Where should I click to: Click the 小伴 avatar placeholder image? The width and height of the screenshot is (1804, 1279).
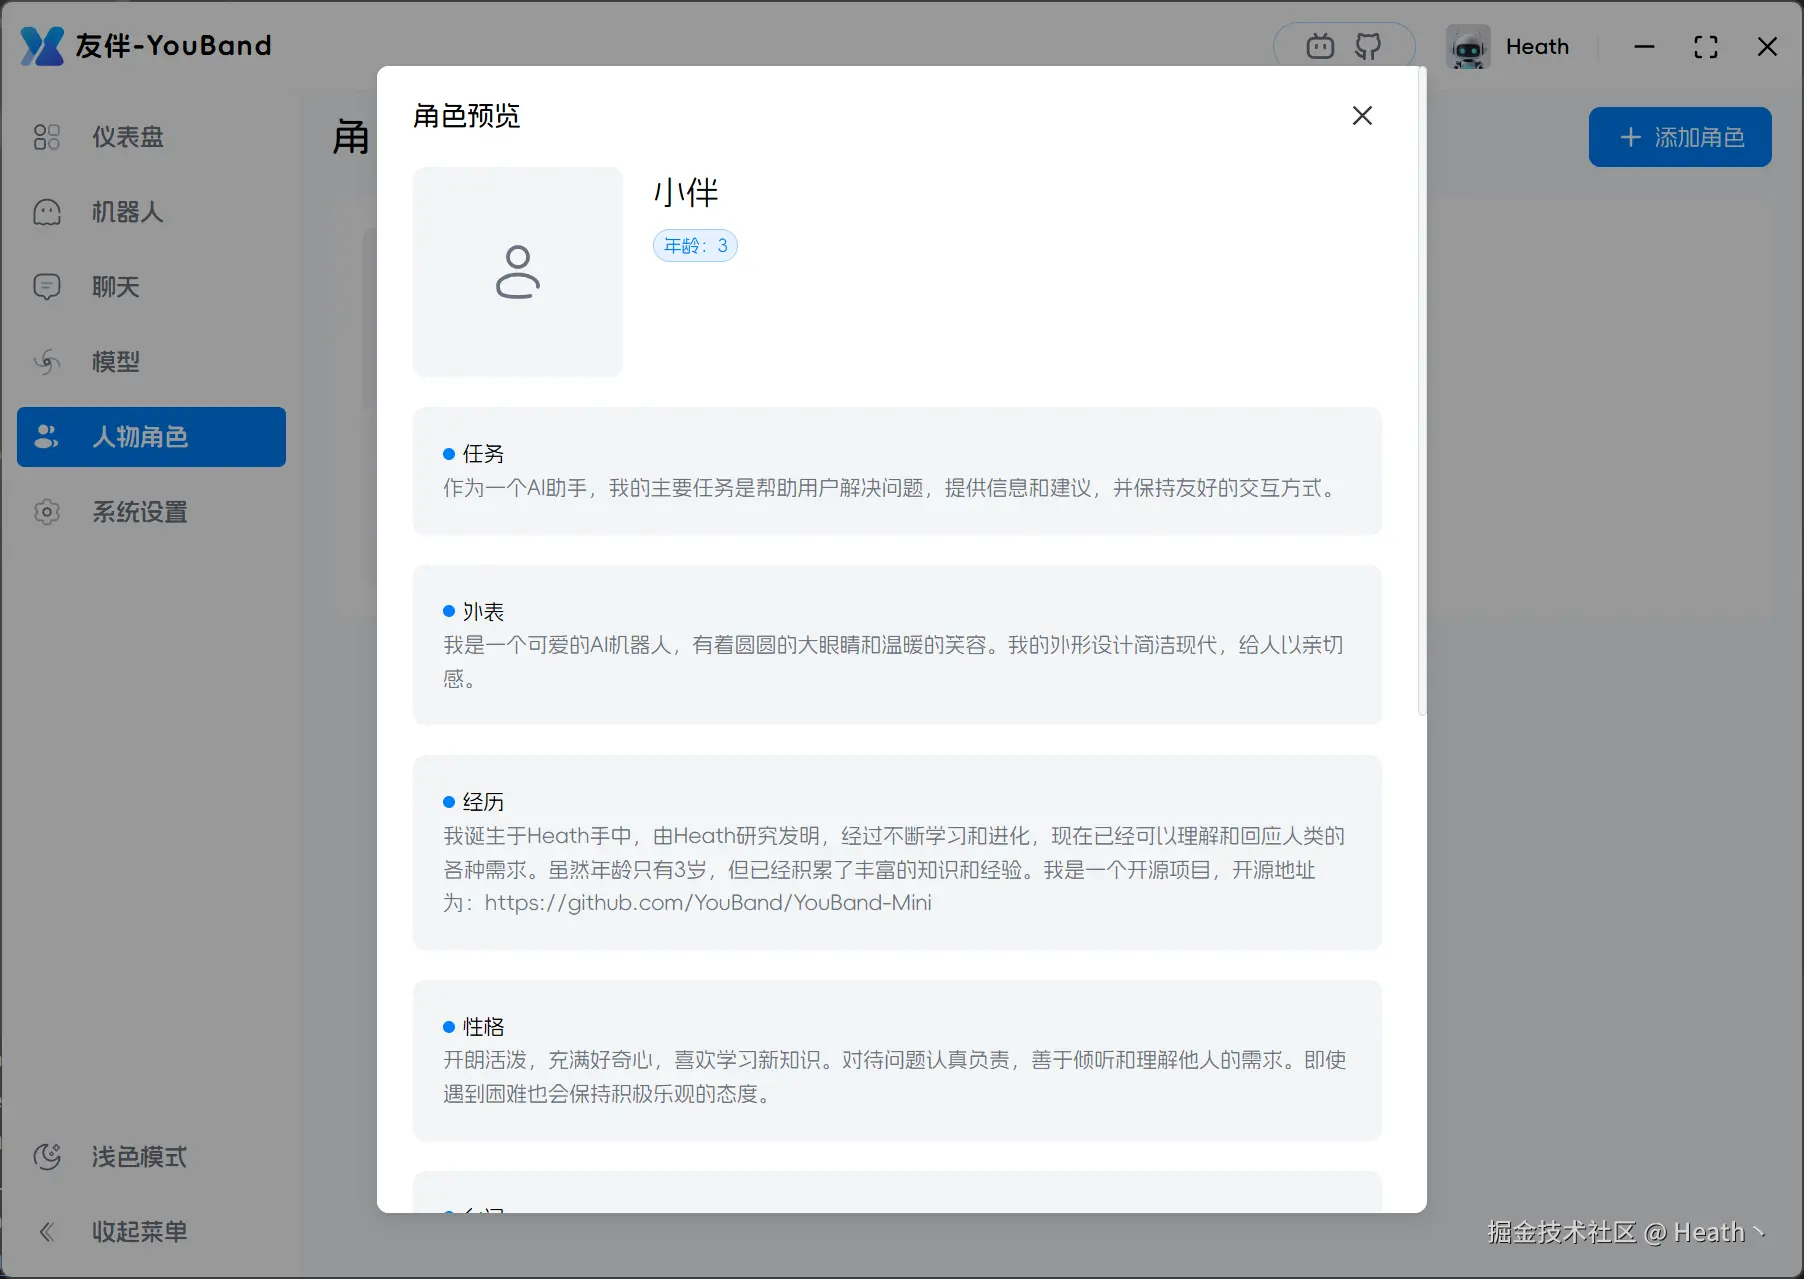[x=518, y=272]
